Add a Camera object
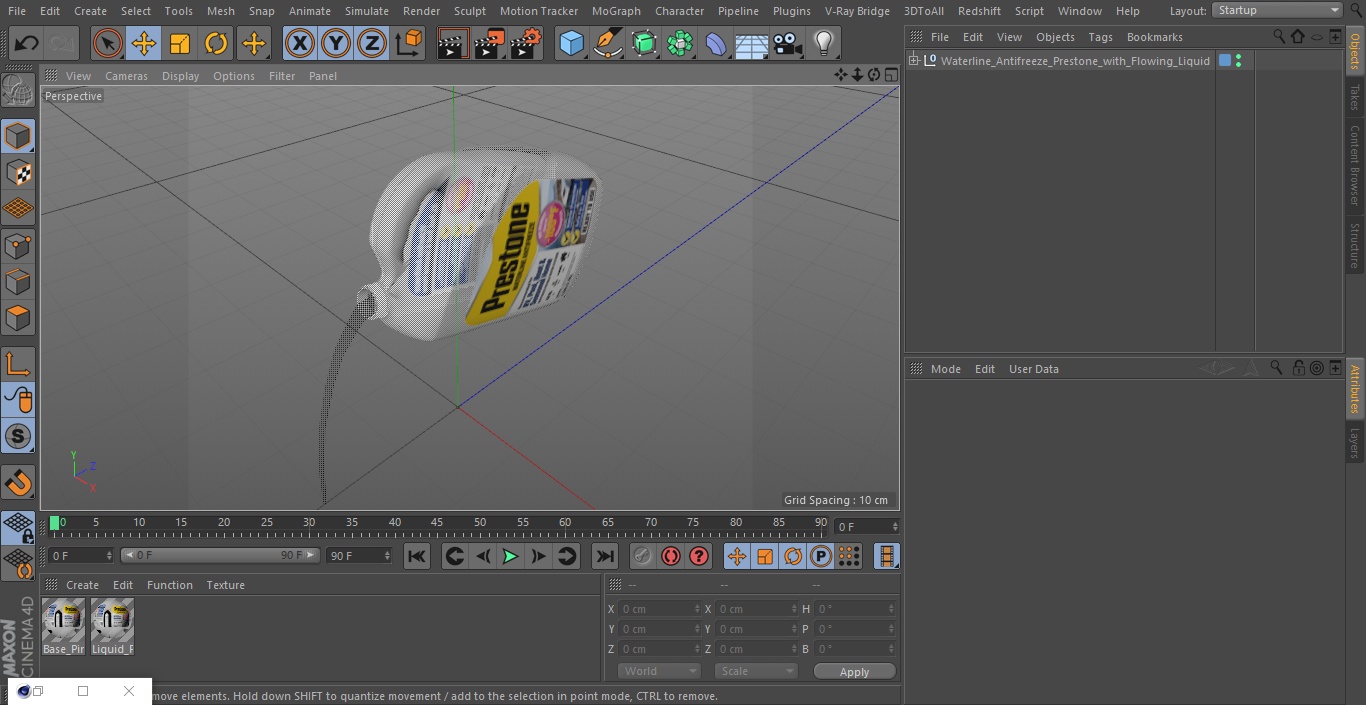Screen dimensions: 1366x705 click(788, 43)
